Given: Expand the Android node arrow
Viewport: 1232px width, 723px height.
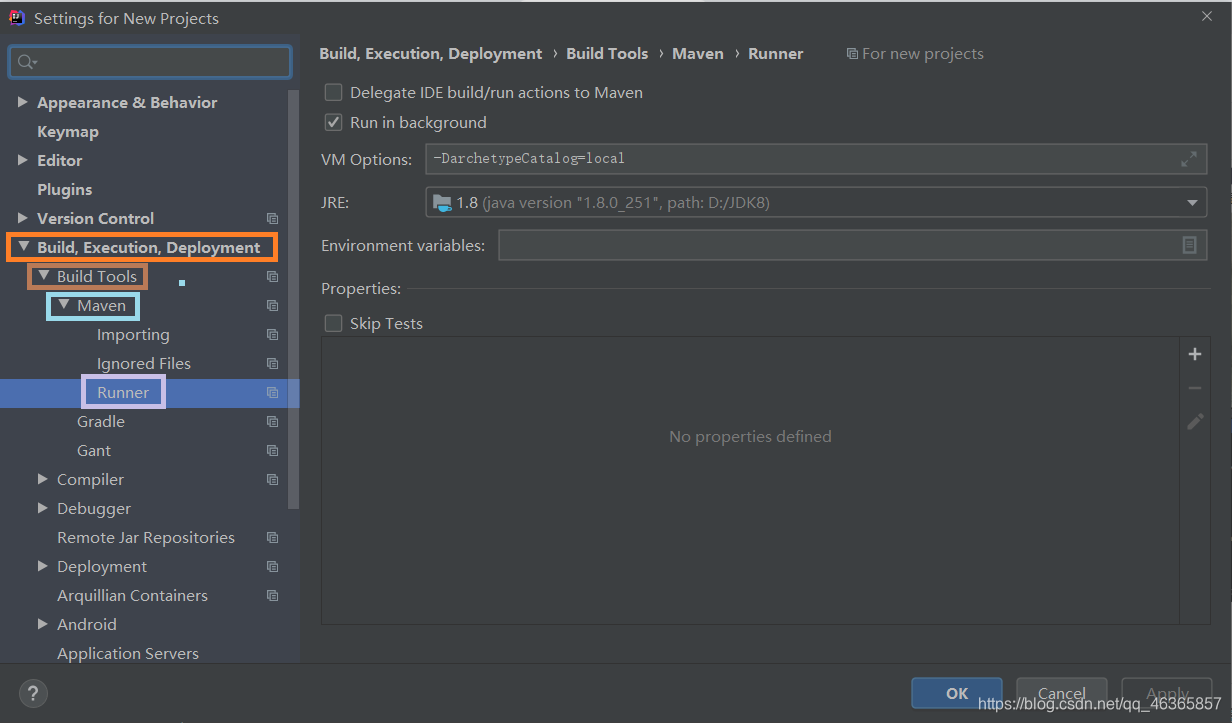Looking at the screenshot, I should pos(43,624).
